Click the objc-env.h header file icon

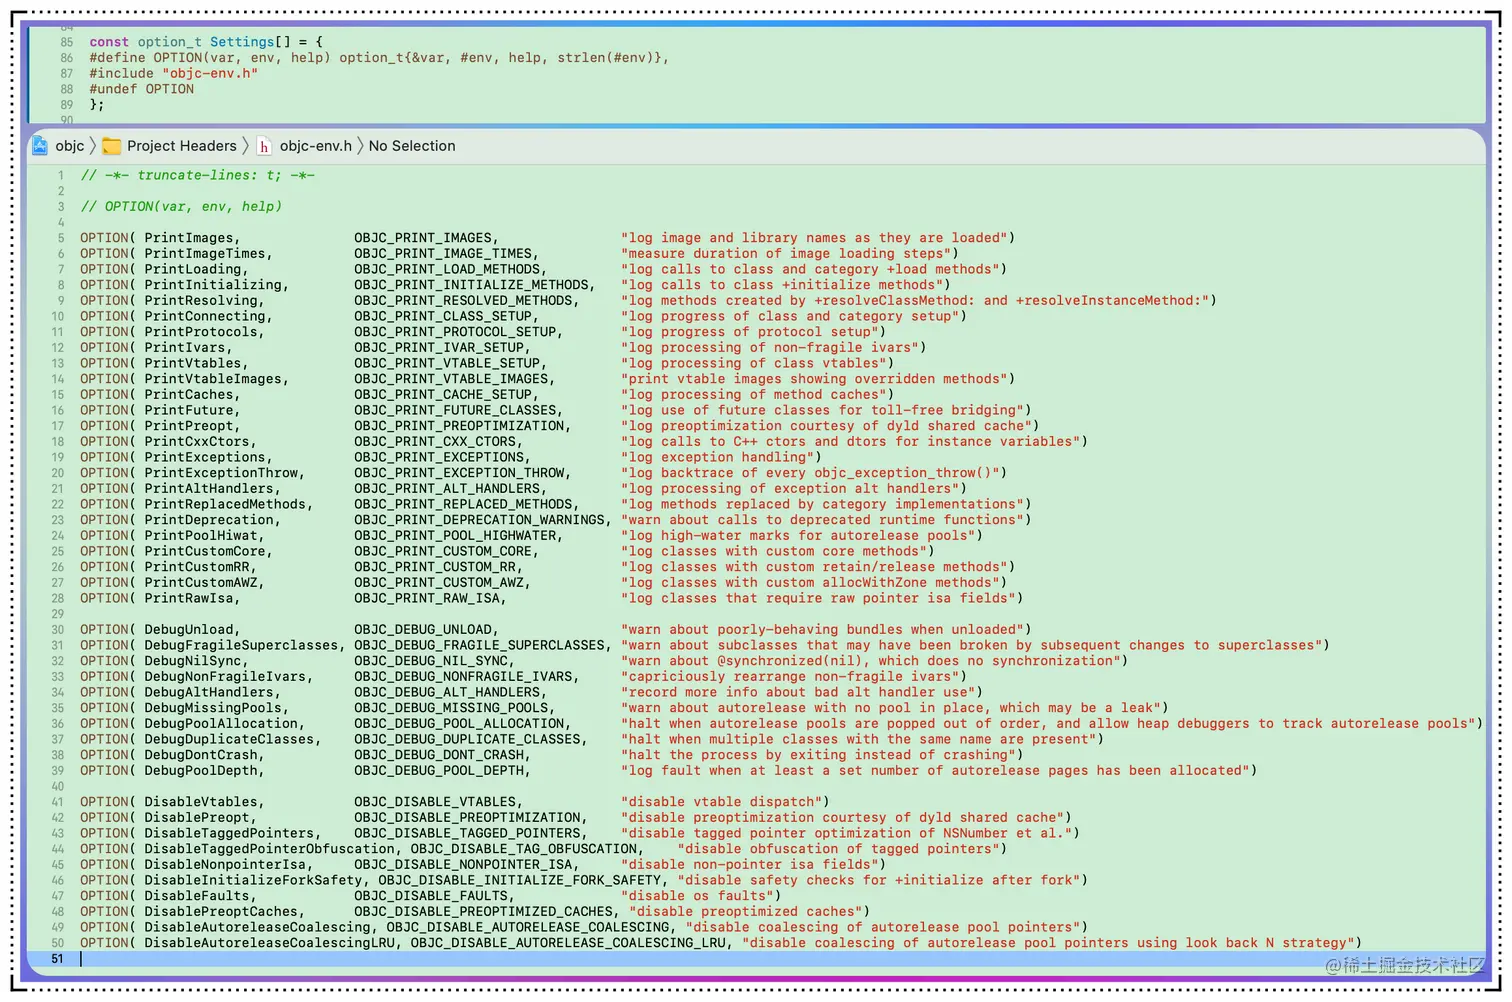264,146
